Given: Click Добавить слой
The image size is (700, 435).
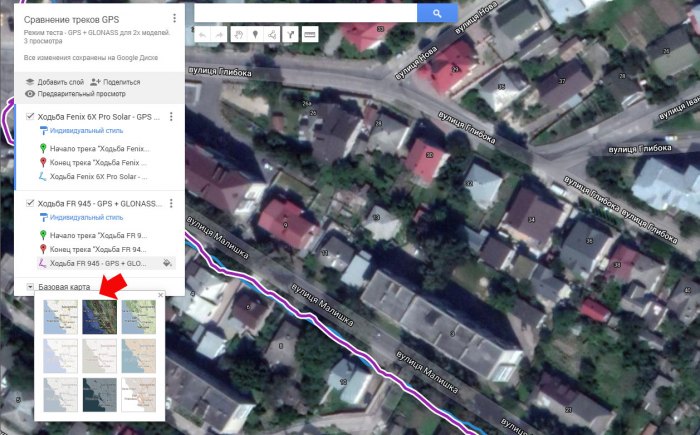Looking at the screenshot, I should (61, 82).
